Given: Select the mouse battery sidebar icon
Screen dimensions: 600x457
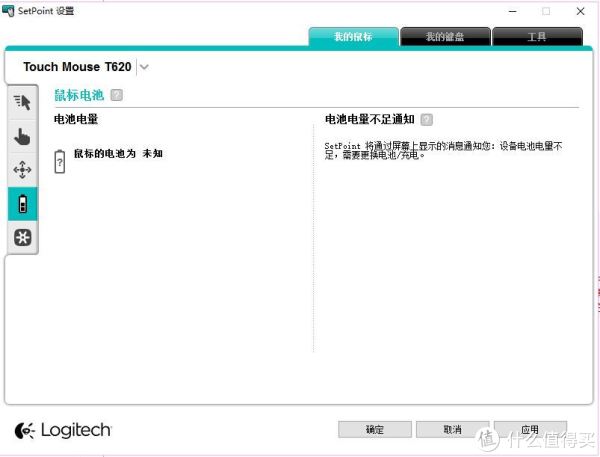Looking at the screenshot, I should [23, 204].
